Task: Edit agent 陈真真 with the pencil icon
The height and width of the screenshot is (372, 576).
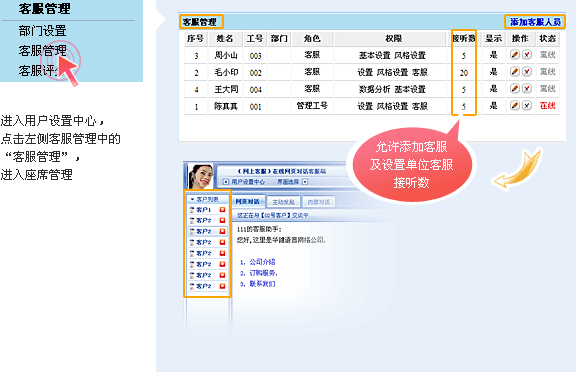Action: tap(515, 106)
